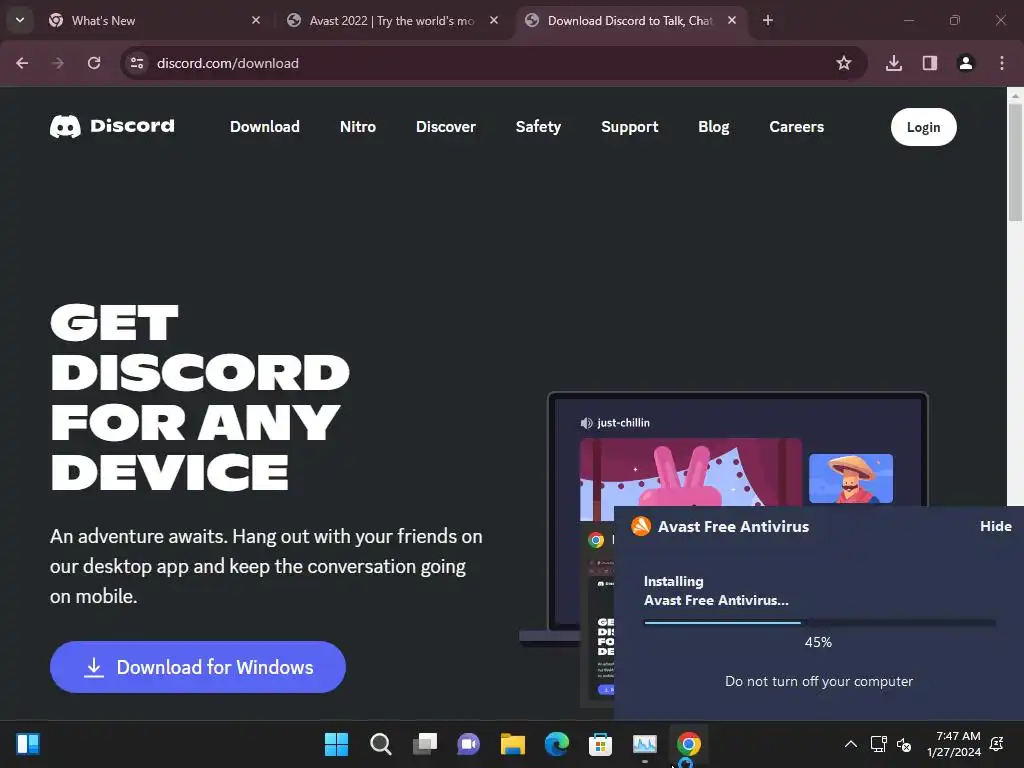
Task: Open Microsoft Edge from taskbar
Action: pos(556,744)
